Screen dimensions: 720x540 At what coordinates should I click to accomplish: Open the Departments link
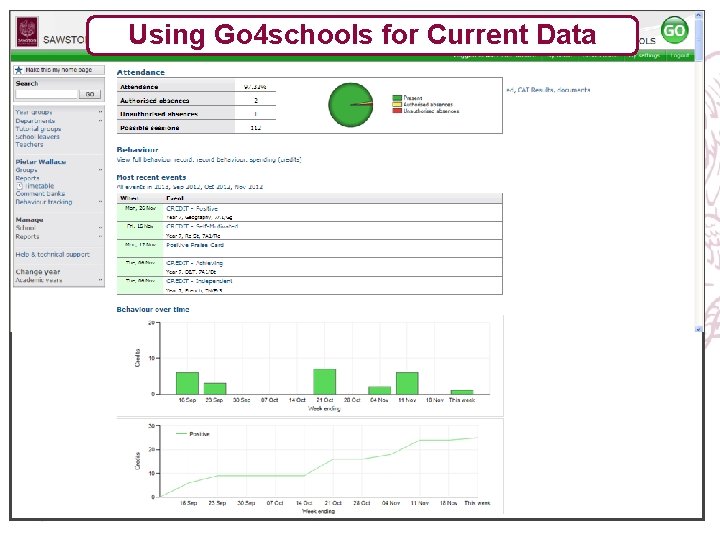pos(35,121)
